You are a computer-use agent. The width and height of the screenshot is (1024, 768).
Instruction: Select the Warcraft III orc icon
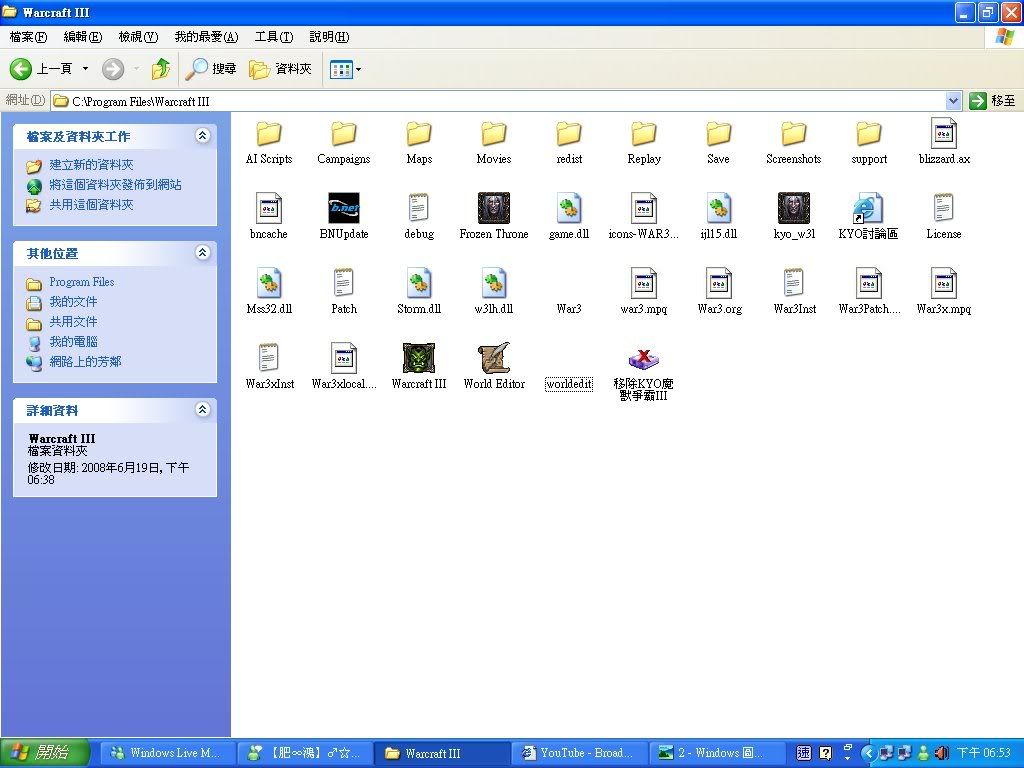click(418, 358)
